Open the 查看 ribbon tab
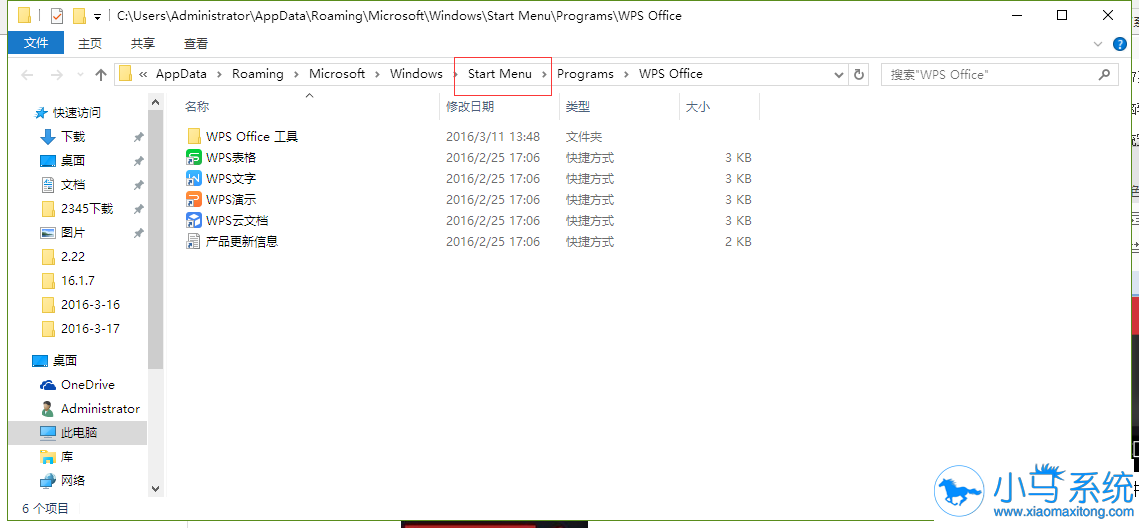 (x=196, y=44)
